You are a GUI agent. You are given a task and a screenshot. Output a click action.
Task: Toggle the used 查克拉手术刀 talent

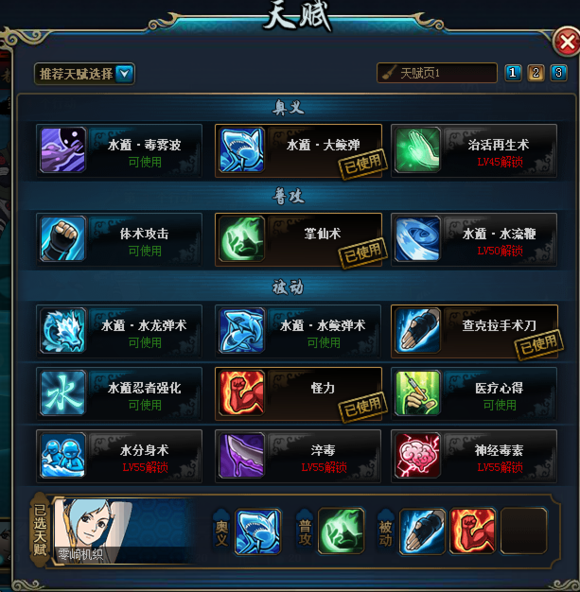(x=475, y=331)
